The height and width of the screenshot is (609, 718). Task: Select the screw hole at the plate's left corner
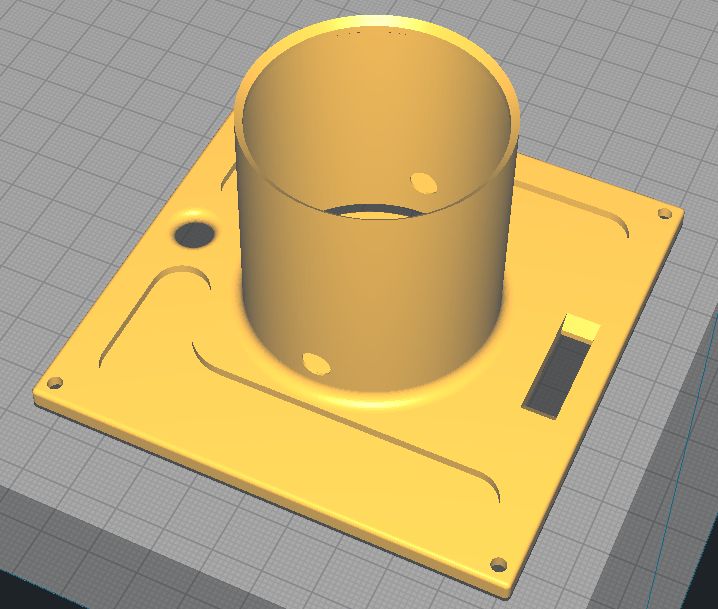(55, 383)
